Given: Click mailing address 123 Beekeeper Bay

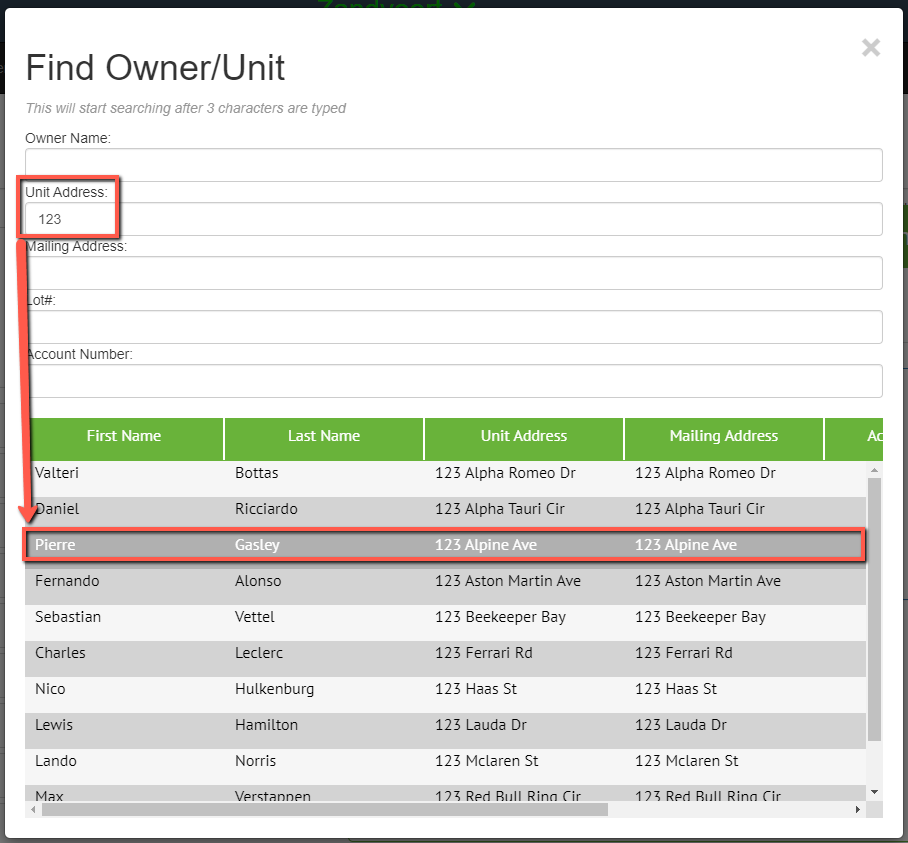Looking at the screenshot, I should [700, 617].
